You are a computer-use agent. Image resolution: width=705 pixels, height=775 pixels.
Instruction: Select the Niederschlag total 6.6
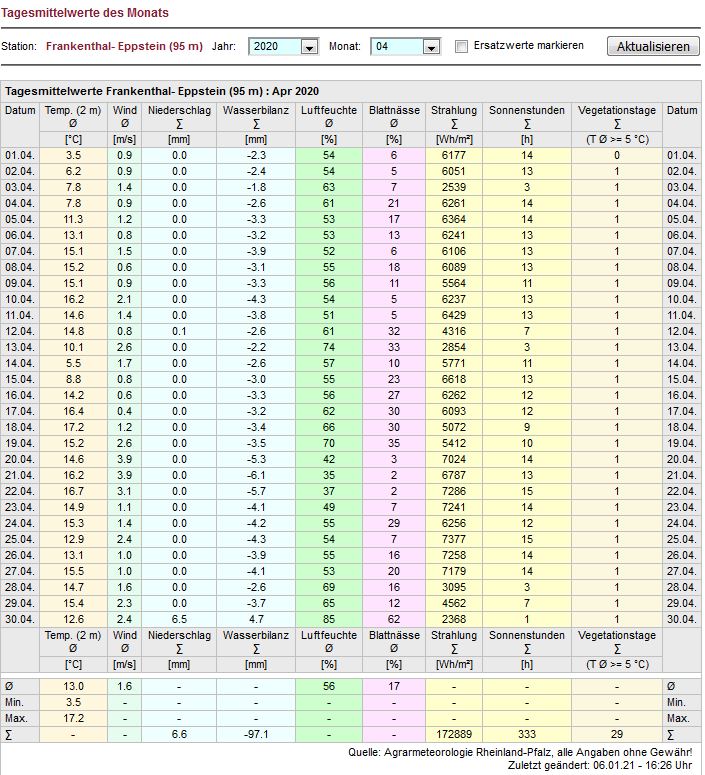pyautogui.click(x=179, y=735)
